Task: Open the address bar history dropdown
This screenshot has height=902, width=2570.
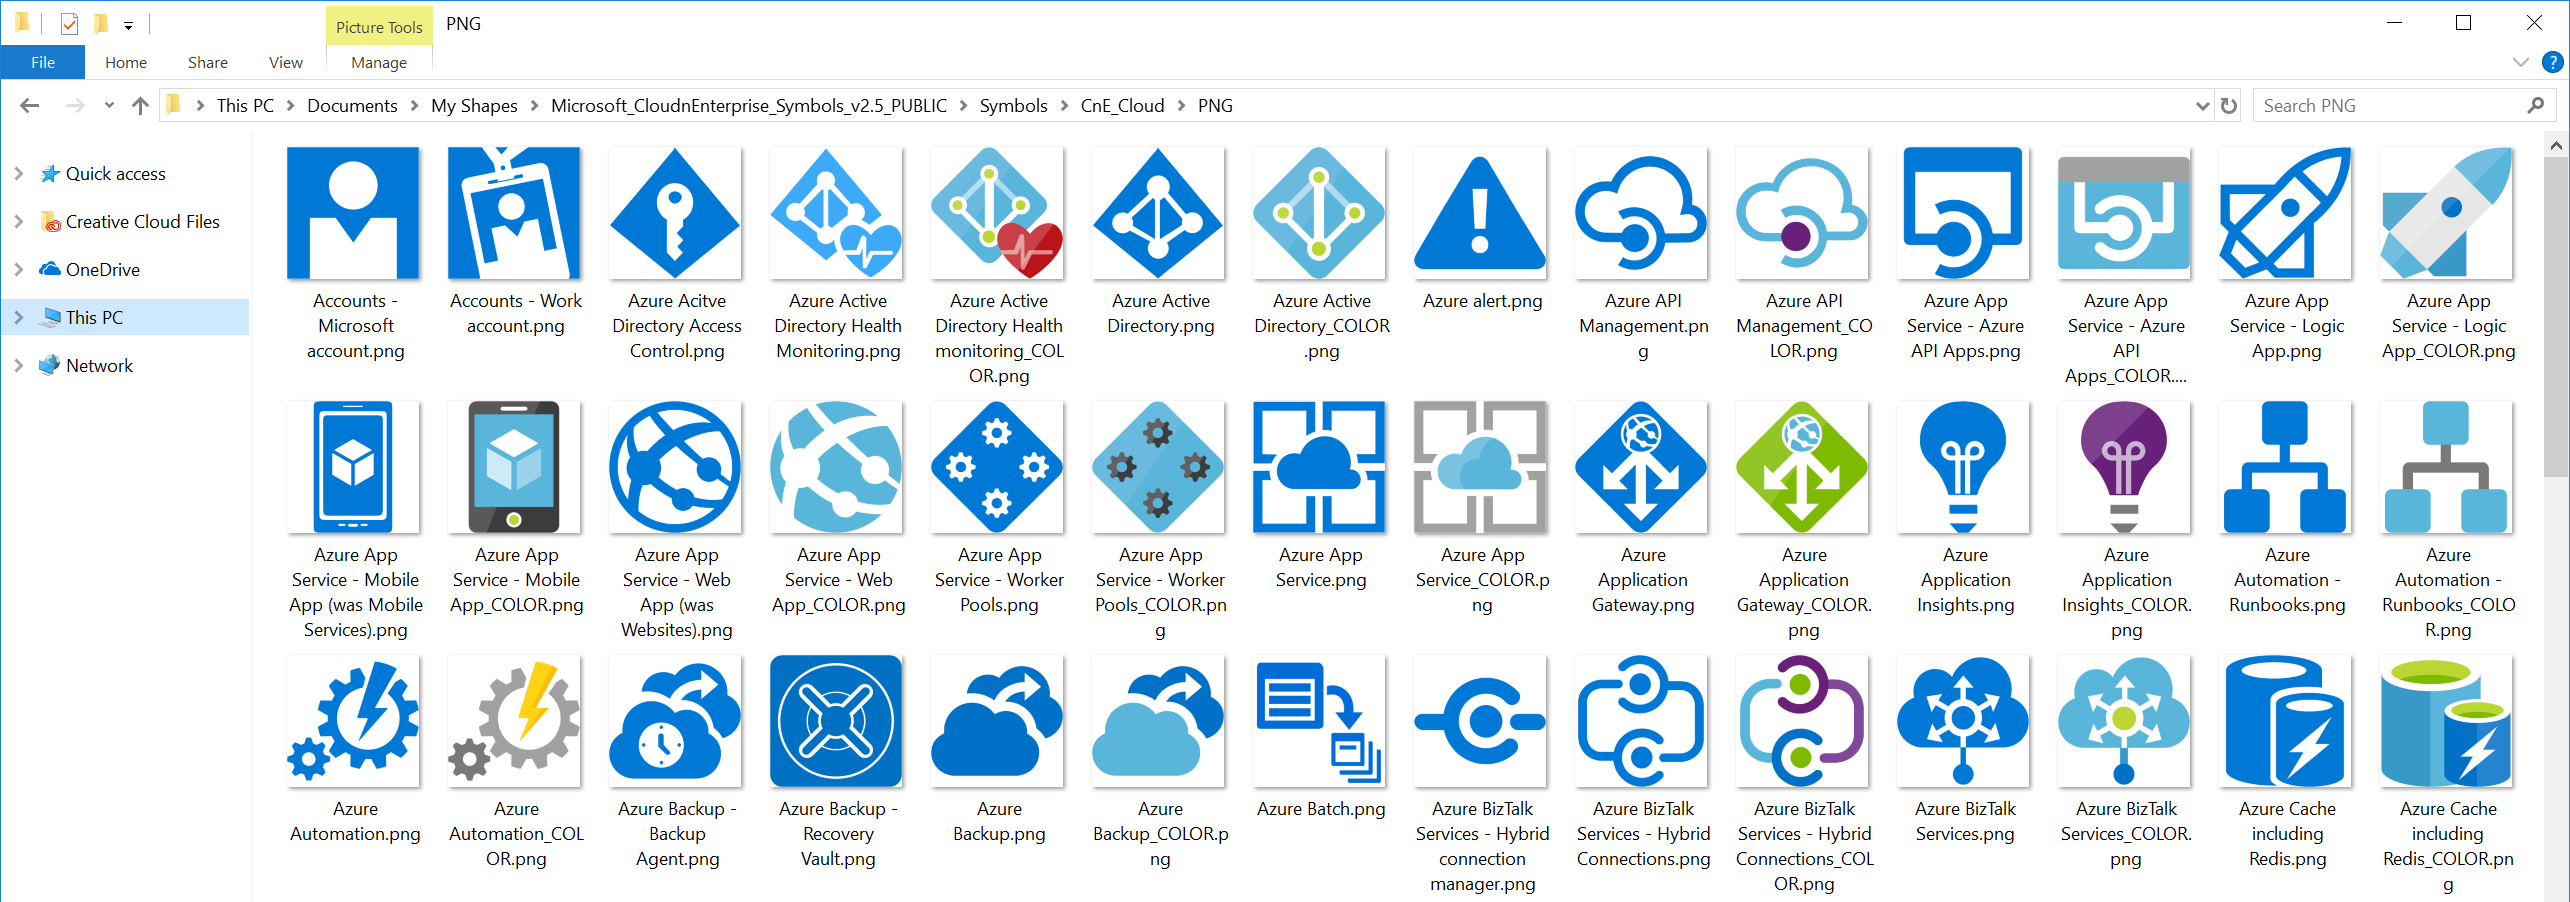Action: pos(2202,105)
